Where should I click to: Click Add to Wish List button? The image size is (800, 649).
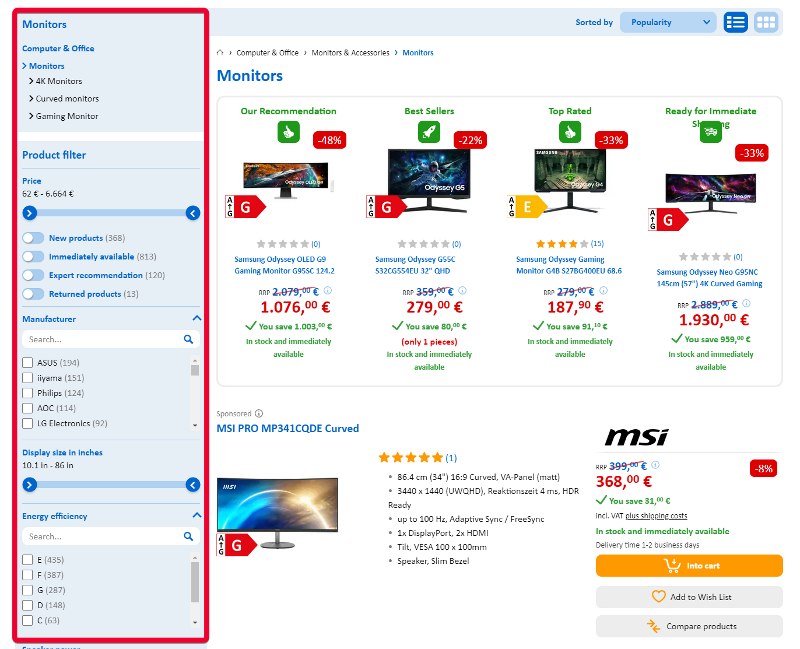coord(689,597)
